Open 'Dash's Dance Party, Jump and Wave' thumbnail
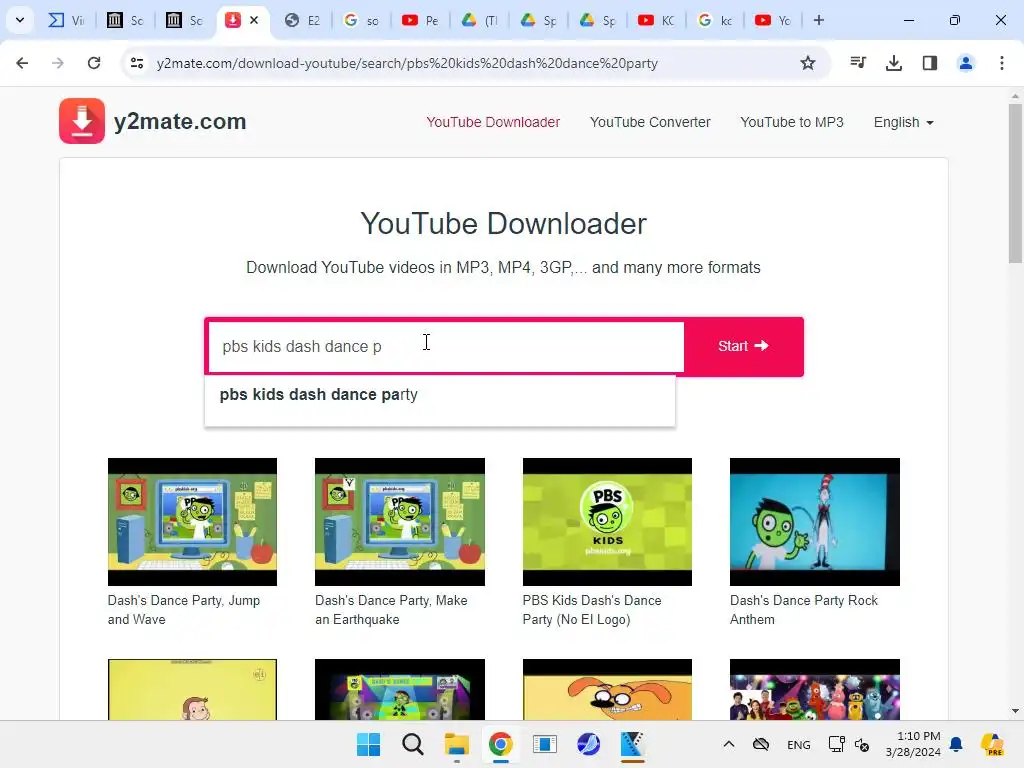The image size is (1024, 768). coord(192,522)
